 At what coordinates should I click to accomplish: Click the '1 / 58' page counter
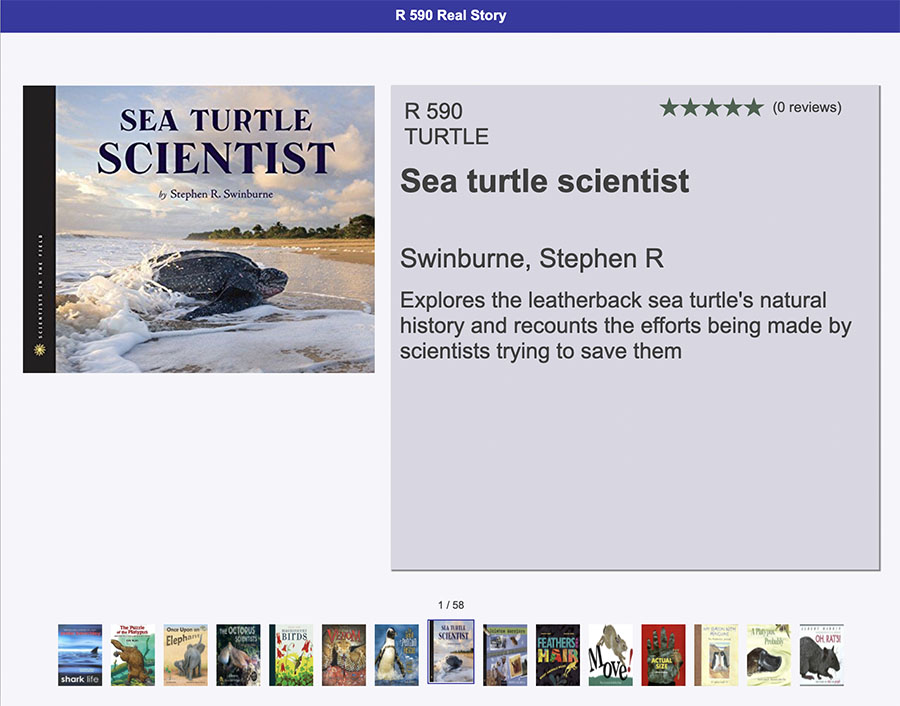[x=451, y=605]
